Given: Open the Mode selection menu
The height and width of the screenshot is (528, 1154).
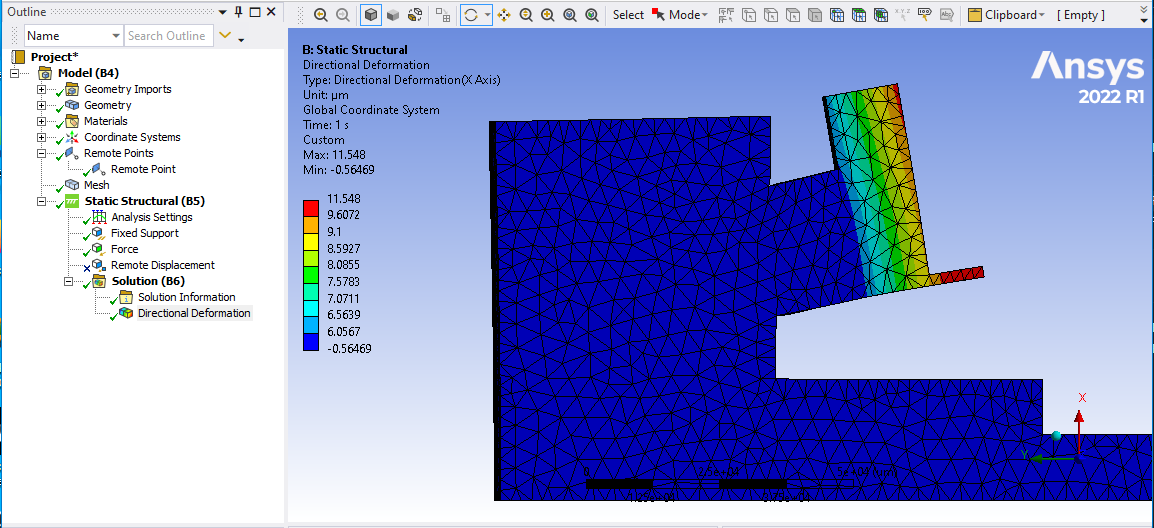Looking at the screenshot, I should point(686,15).
